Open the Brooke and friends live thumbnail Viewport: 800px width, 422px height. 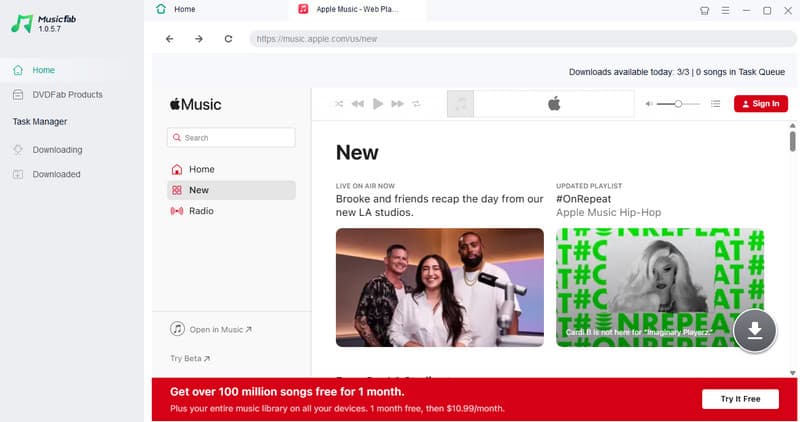[440, 287]
